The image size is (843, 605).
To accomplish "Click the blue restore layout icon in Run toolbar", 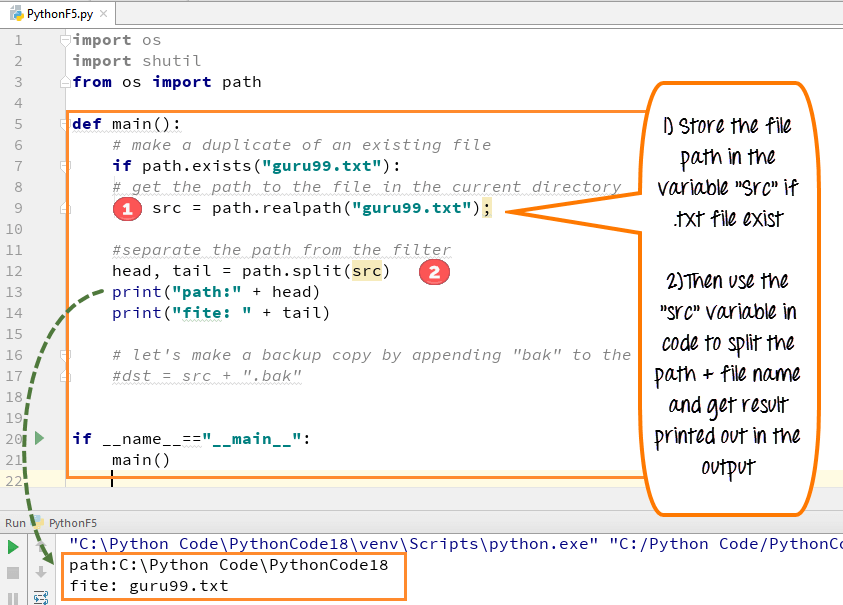I will 42,597.
